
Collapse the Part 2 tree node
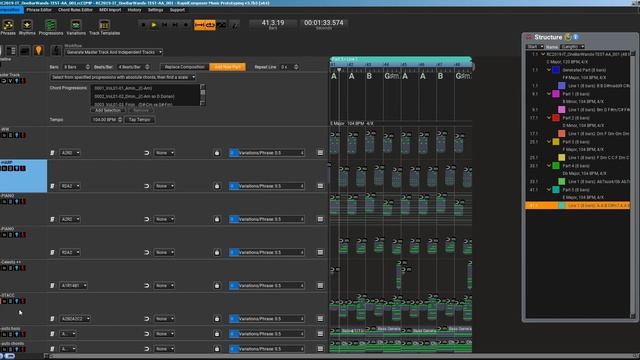(x=549, y=118)
